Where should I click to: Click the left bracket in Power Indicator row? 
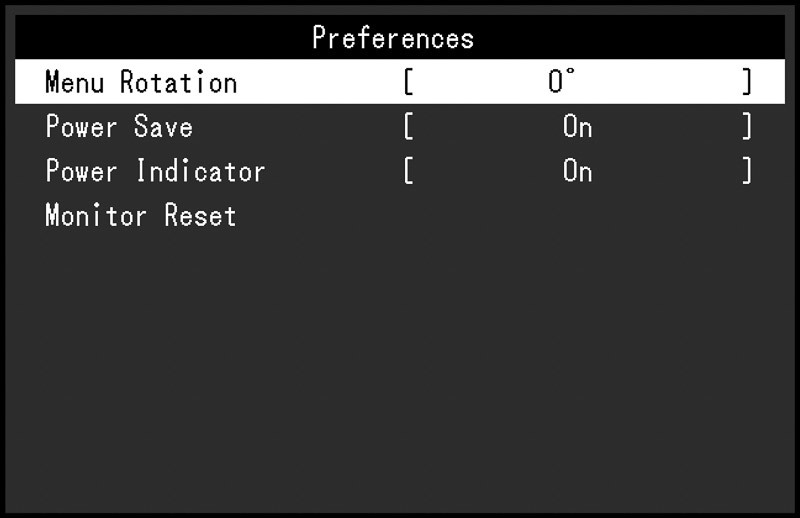coord(409,170)
